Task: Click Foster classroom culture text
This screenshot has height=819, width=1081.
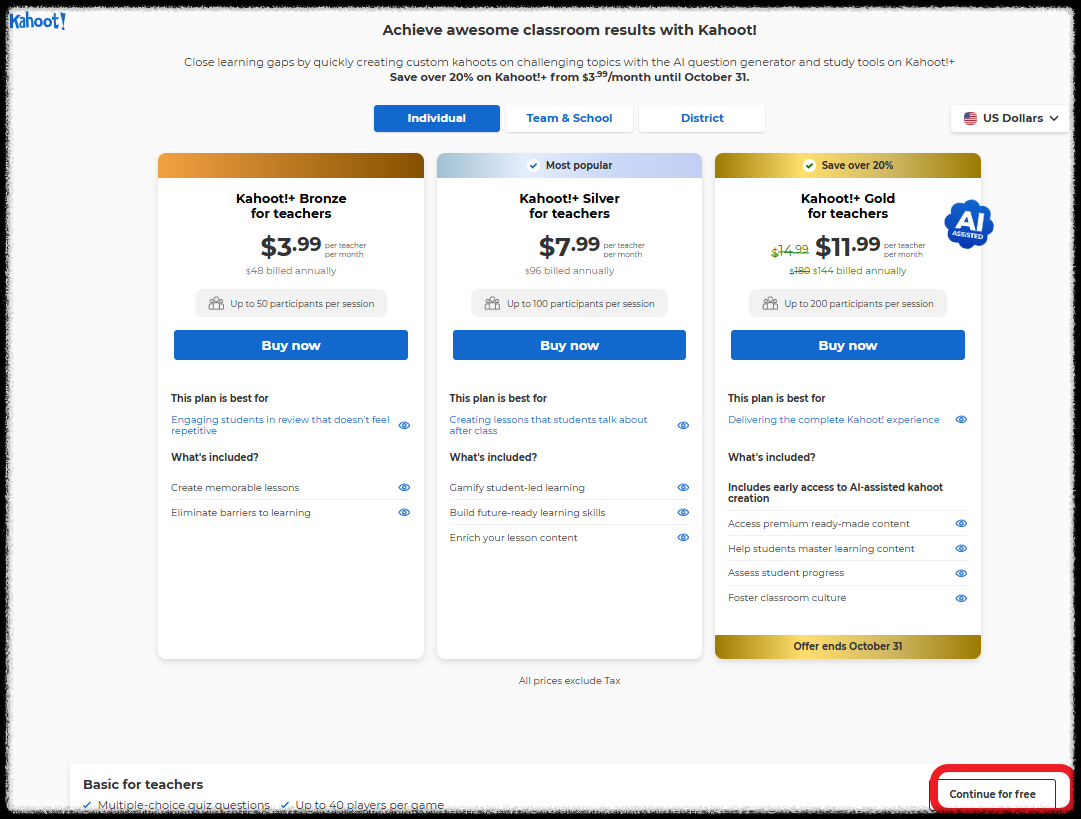Action: tap(787, 598)
